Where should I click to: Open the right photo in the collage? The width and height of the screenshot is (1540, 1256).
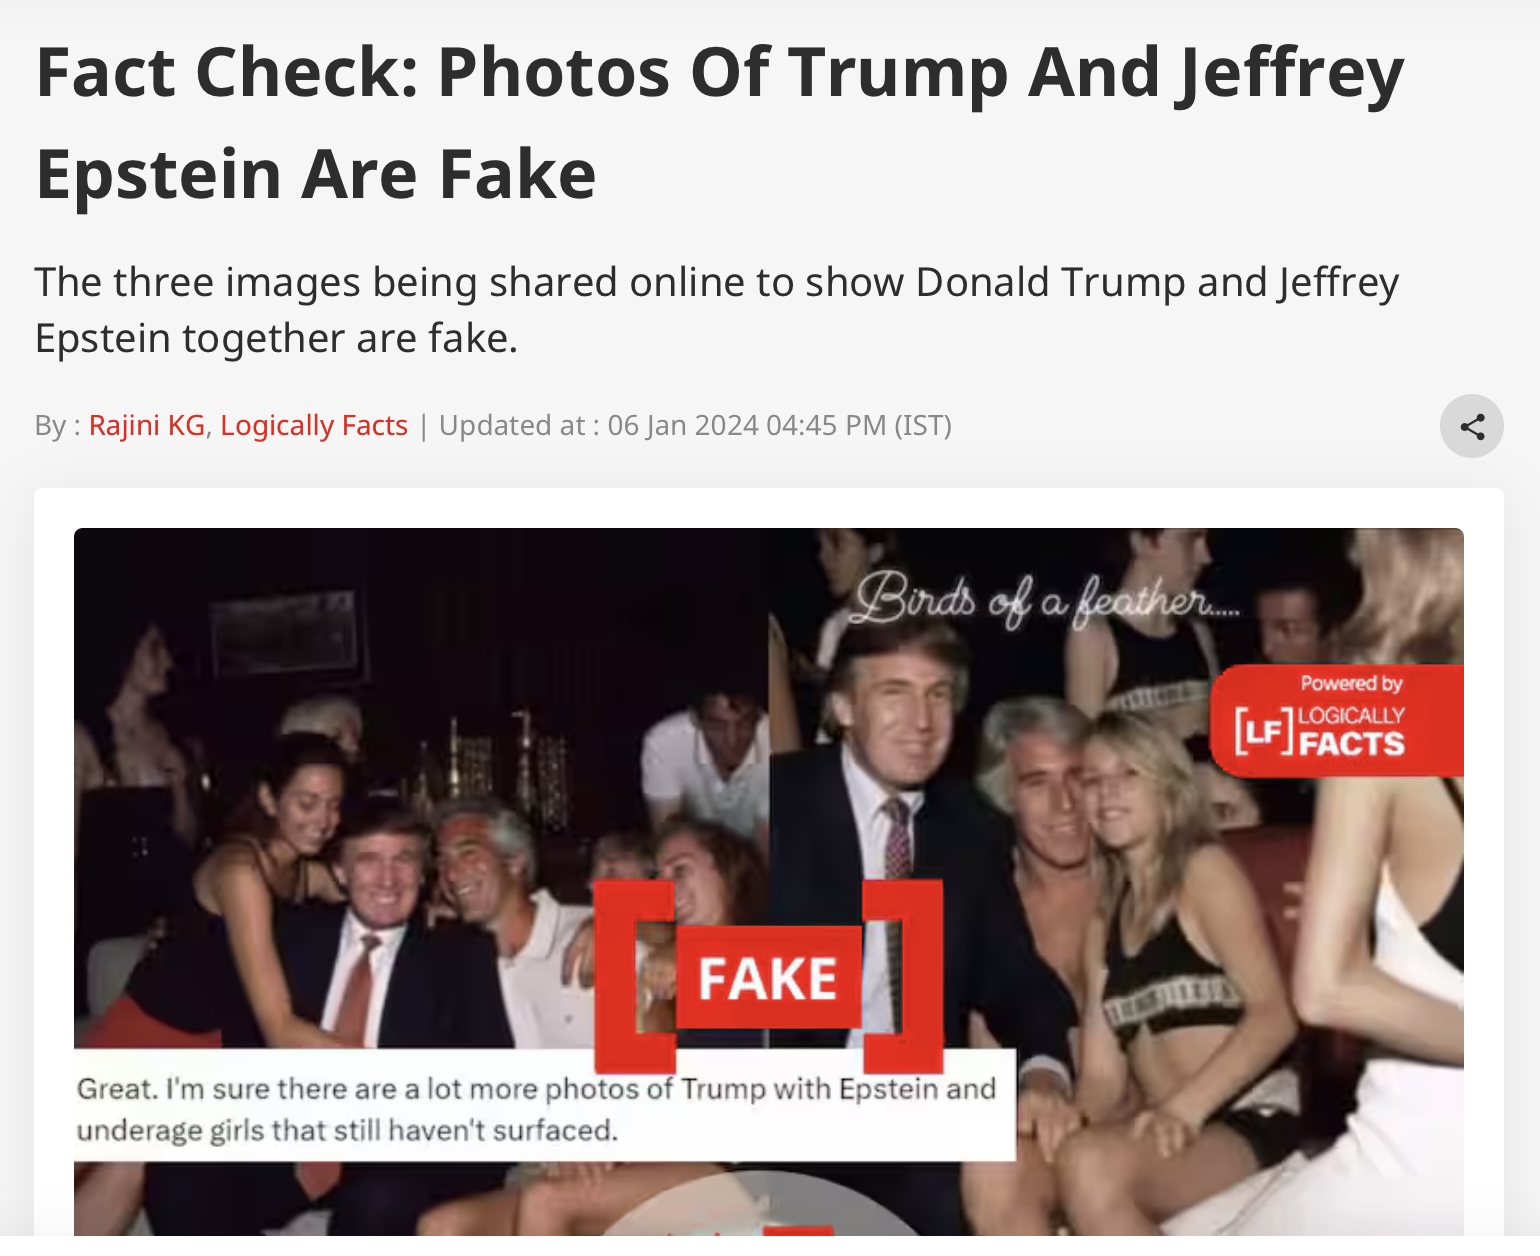pos(1116,880)
